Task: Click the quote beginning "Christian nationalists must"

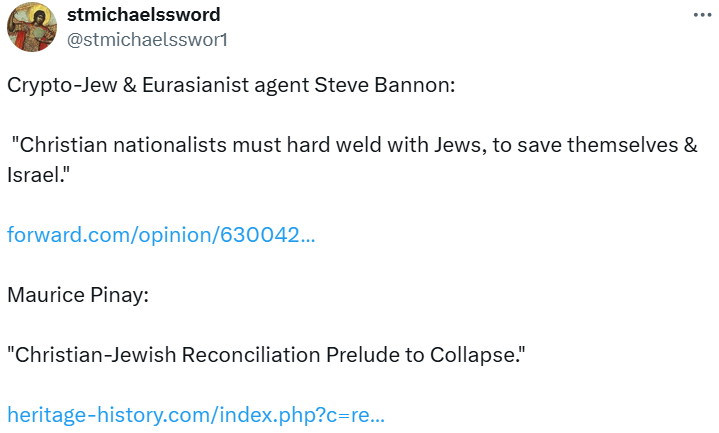Action: click(352, 145)
